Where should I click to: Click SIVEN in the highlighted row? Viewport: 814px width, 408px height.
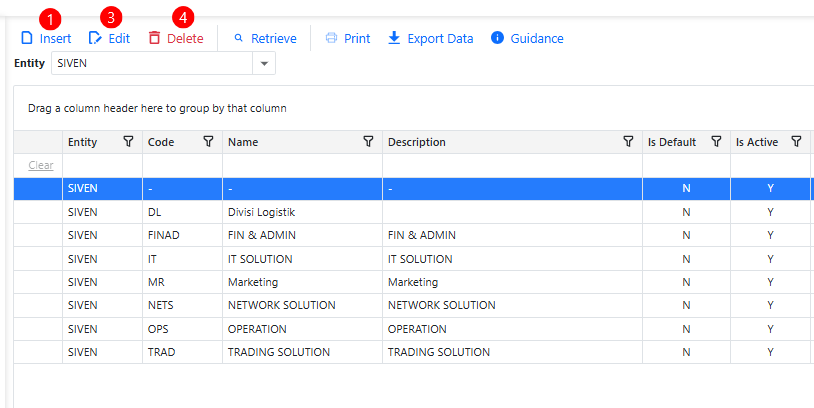83,188
